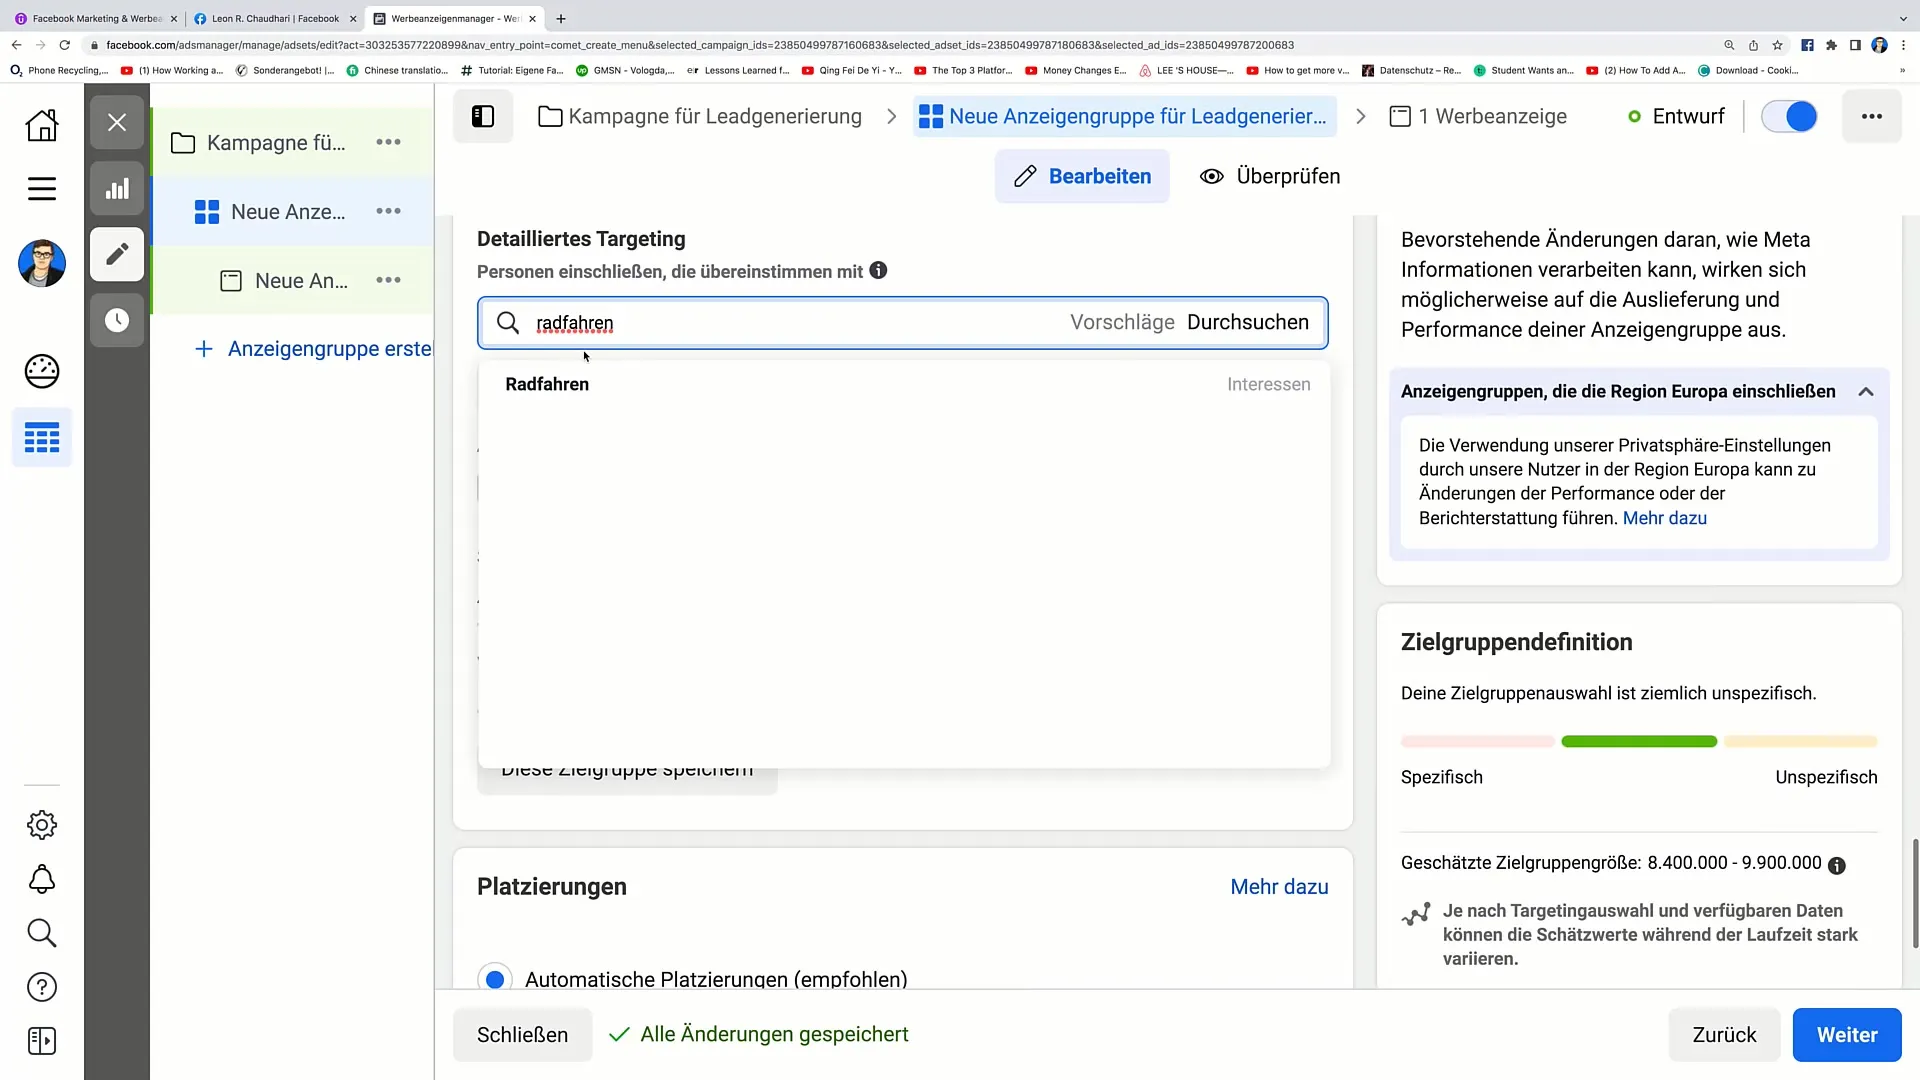Open options for Kampagne fü... item
Image resolution: width=1920 pixels, height=1080 pixels.
tap(388, 142)
